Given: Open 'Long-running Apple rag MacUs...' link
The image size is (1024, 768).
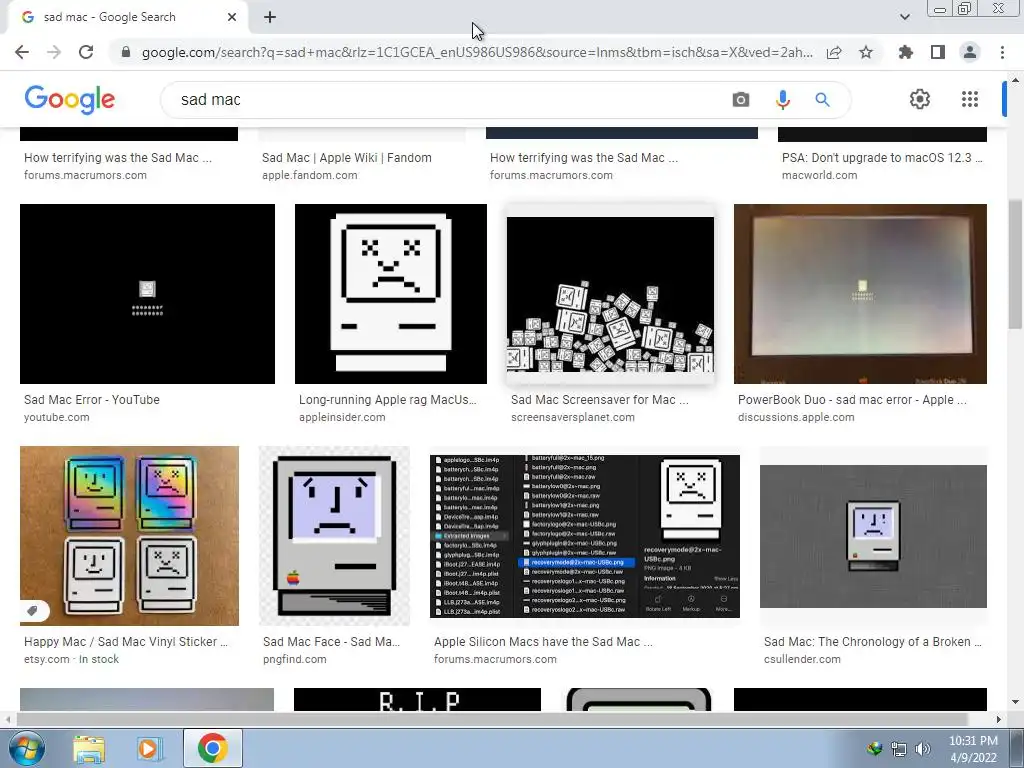Looking at the screenshot, I should pos(388,400).
